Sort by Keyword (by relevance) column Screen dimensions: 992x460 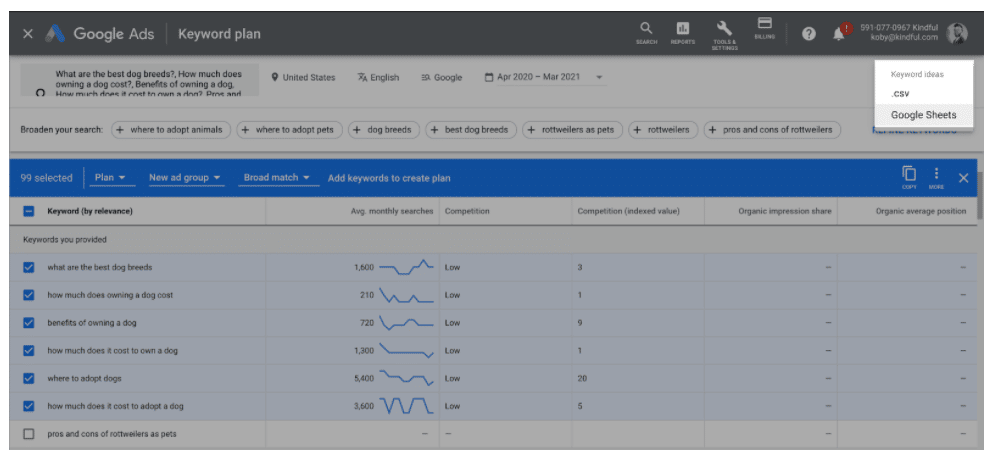click(90, 211)
